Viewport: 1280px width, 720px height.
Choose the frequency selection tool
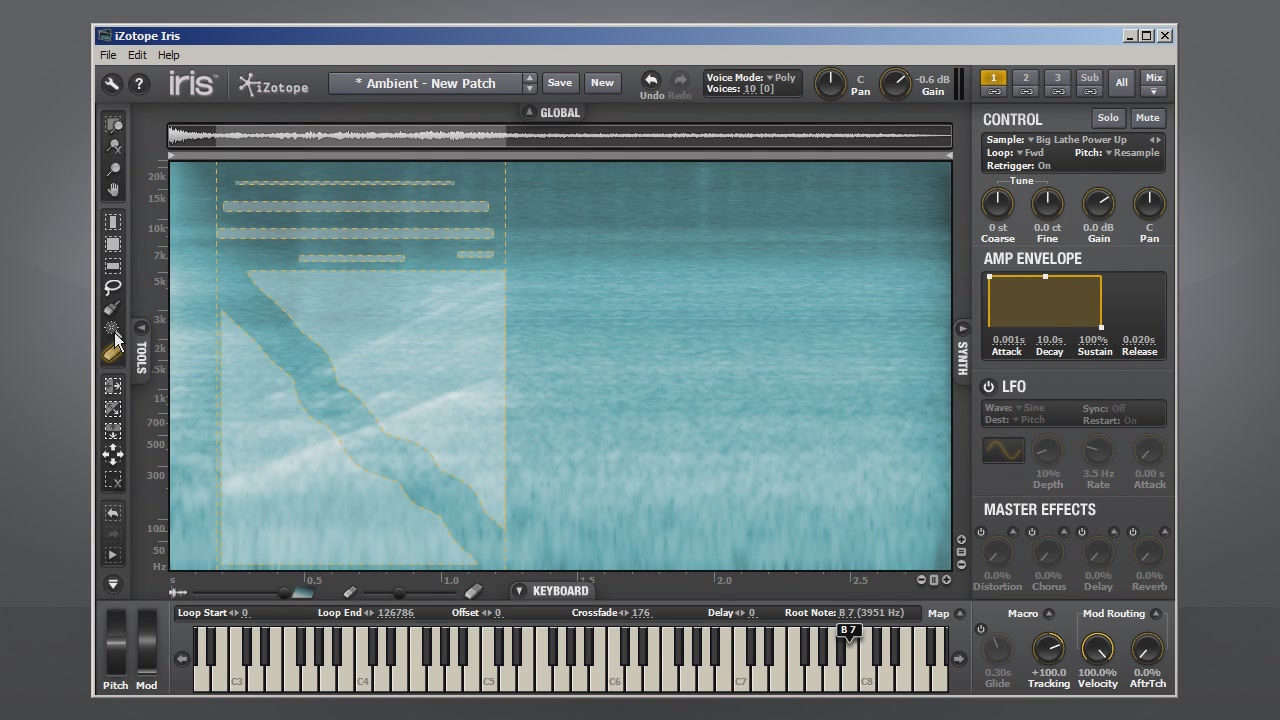[x=113, y=266]
